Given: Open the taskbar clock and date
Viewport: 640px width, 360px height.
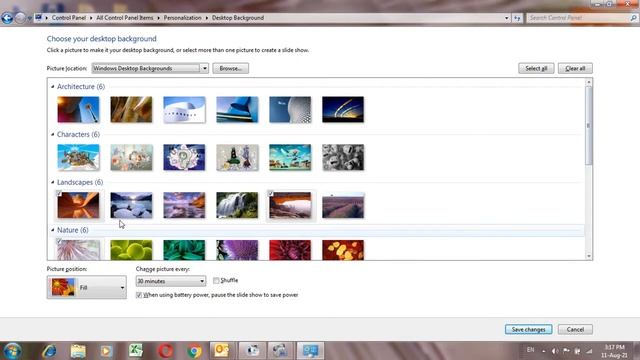Looking at the screenshot, I should [614, 351].
